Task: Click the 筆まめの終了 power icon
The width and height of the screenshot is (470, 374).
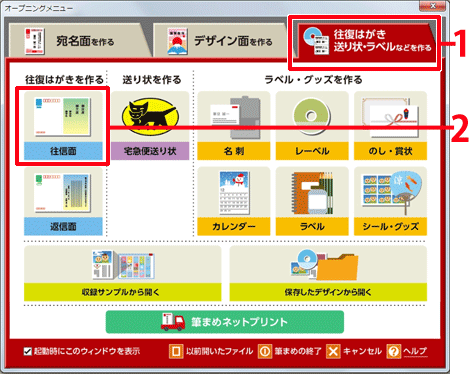Action: click(x=265, y=351)
